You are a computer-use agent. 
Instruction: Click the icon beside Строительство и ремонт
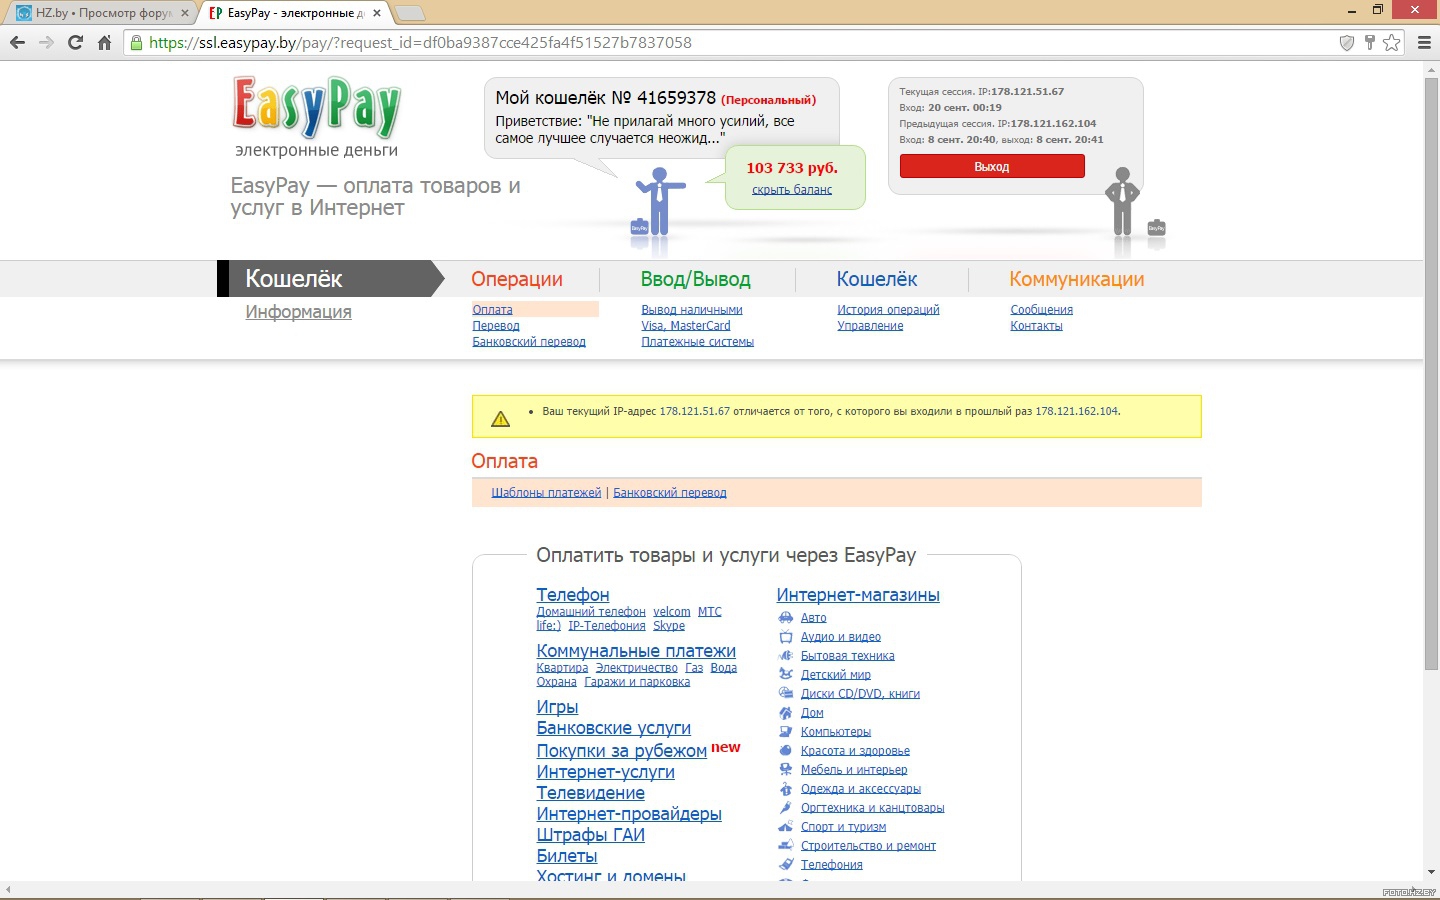pos(786,846)
